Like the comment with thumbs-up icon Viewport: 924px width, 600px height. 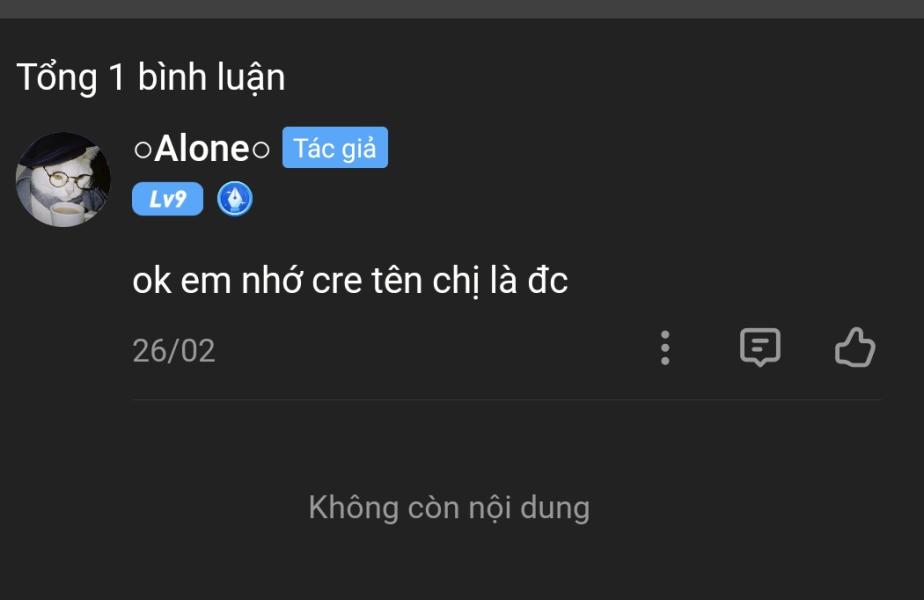855,347
